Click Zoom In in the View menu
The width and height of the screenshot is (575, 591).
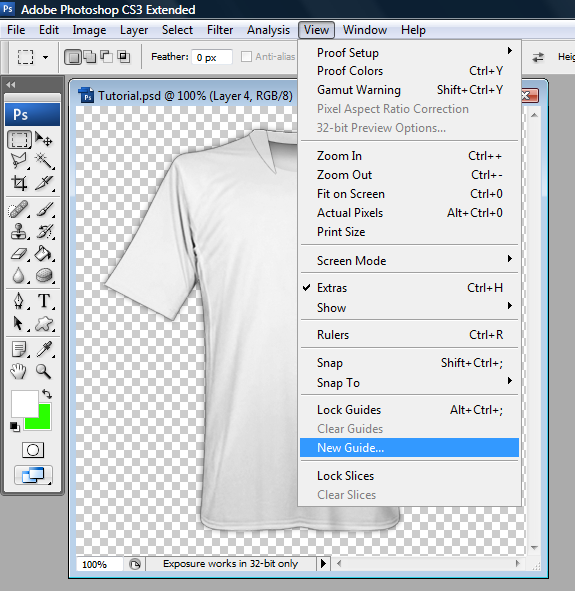(x=409, y=156)
